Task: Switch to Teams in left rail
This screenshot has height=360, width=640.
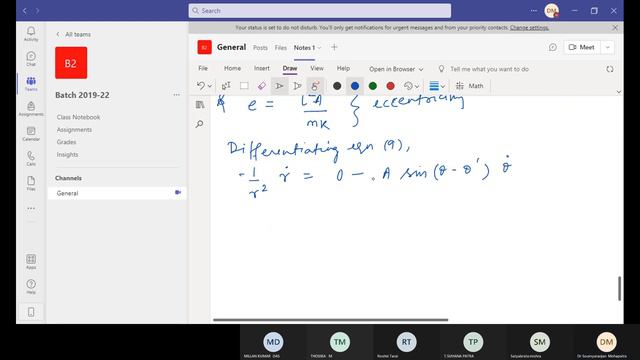Action: pyautogui.click(x=31, y=84)
